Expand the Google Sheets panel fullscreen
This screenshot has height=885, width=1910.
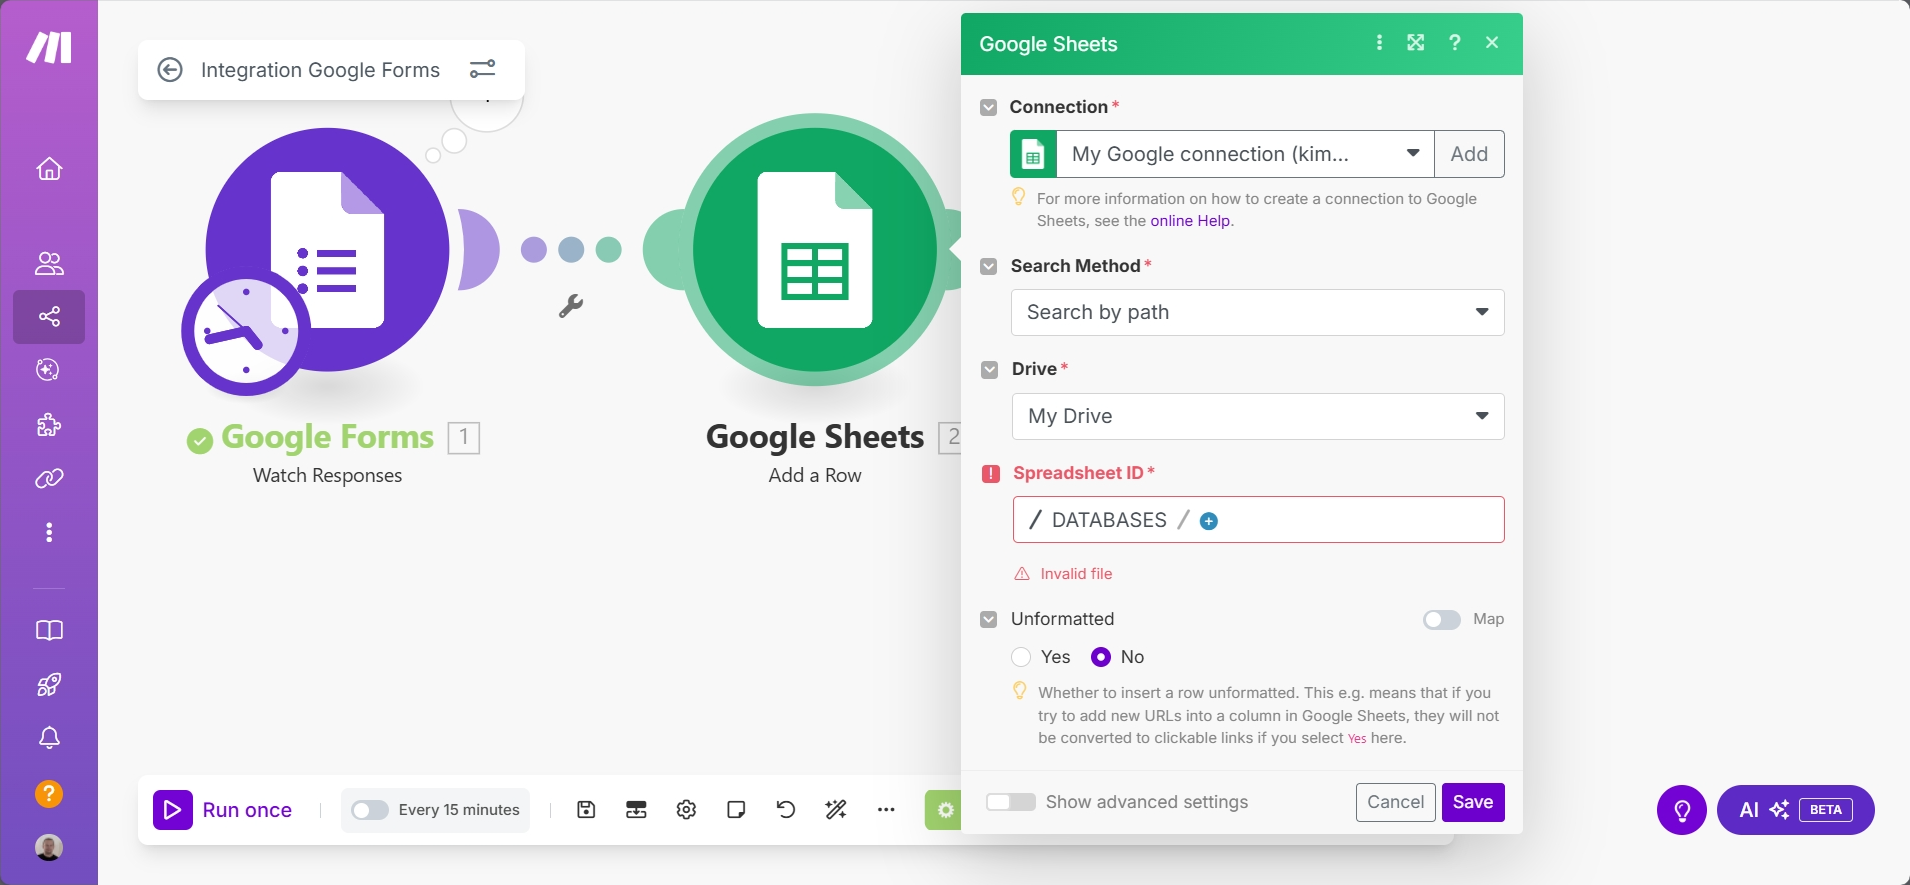click(x=1416, y=42)
